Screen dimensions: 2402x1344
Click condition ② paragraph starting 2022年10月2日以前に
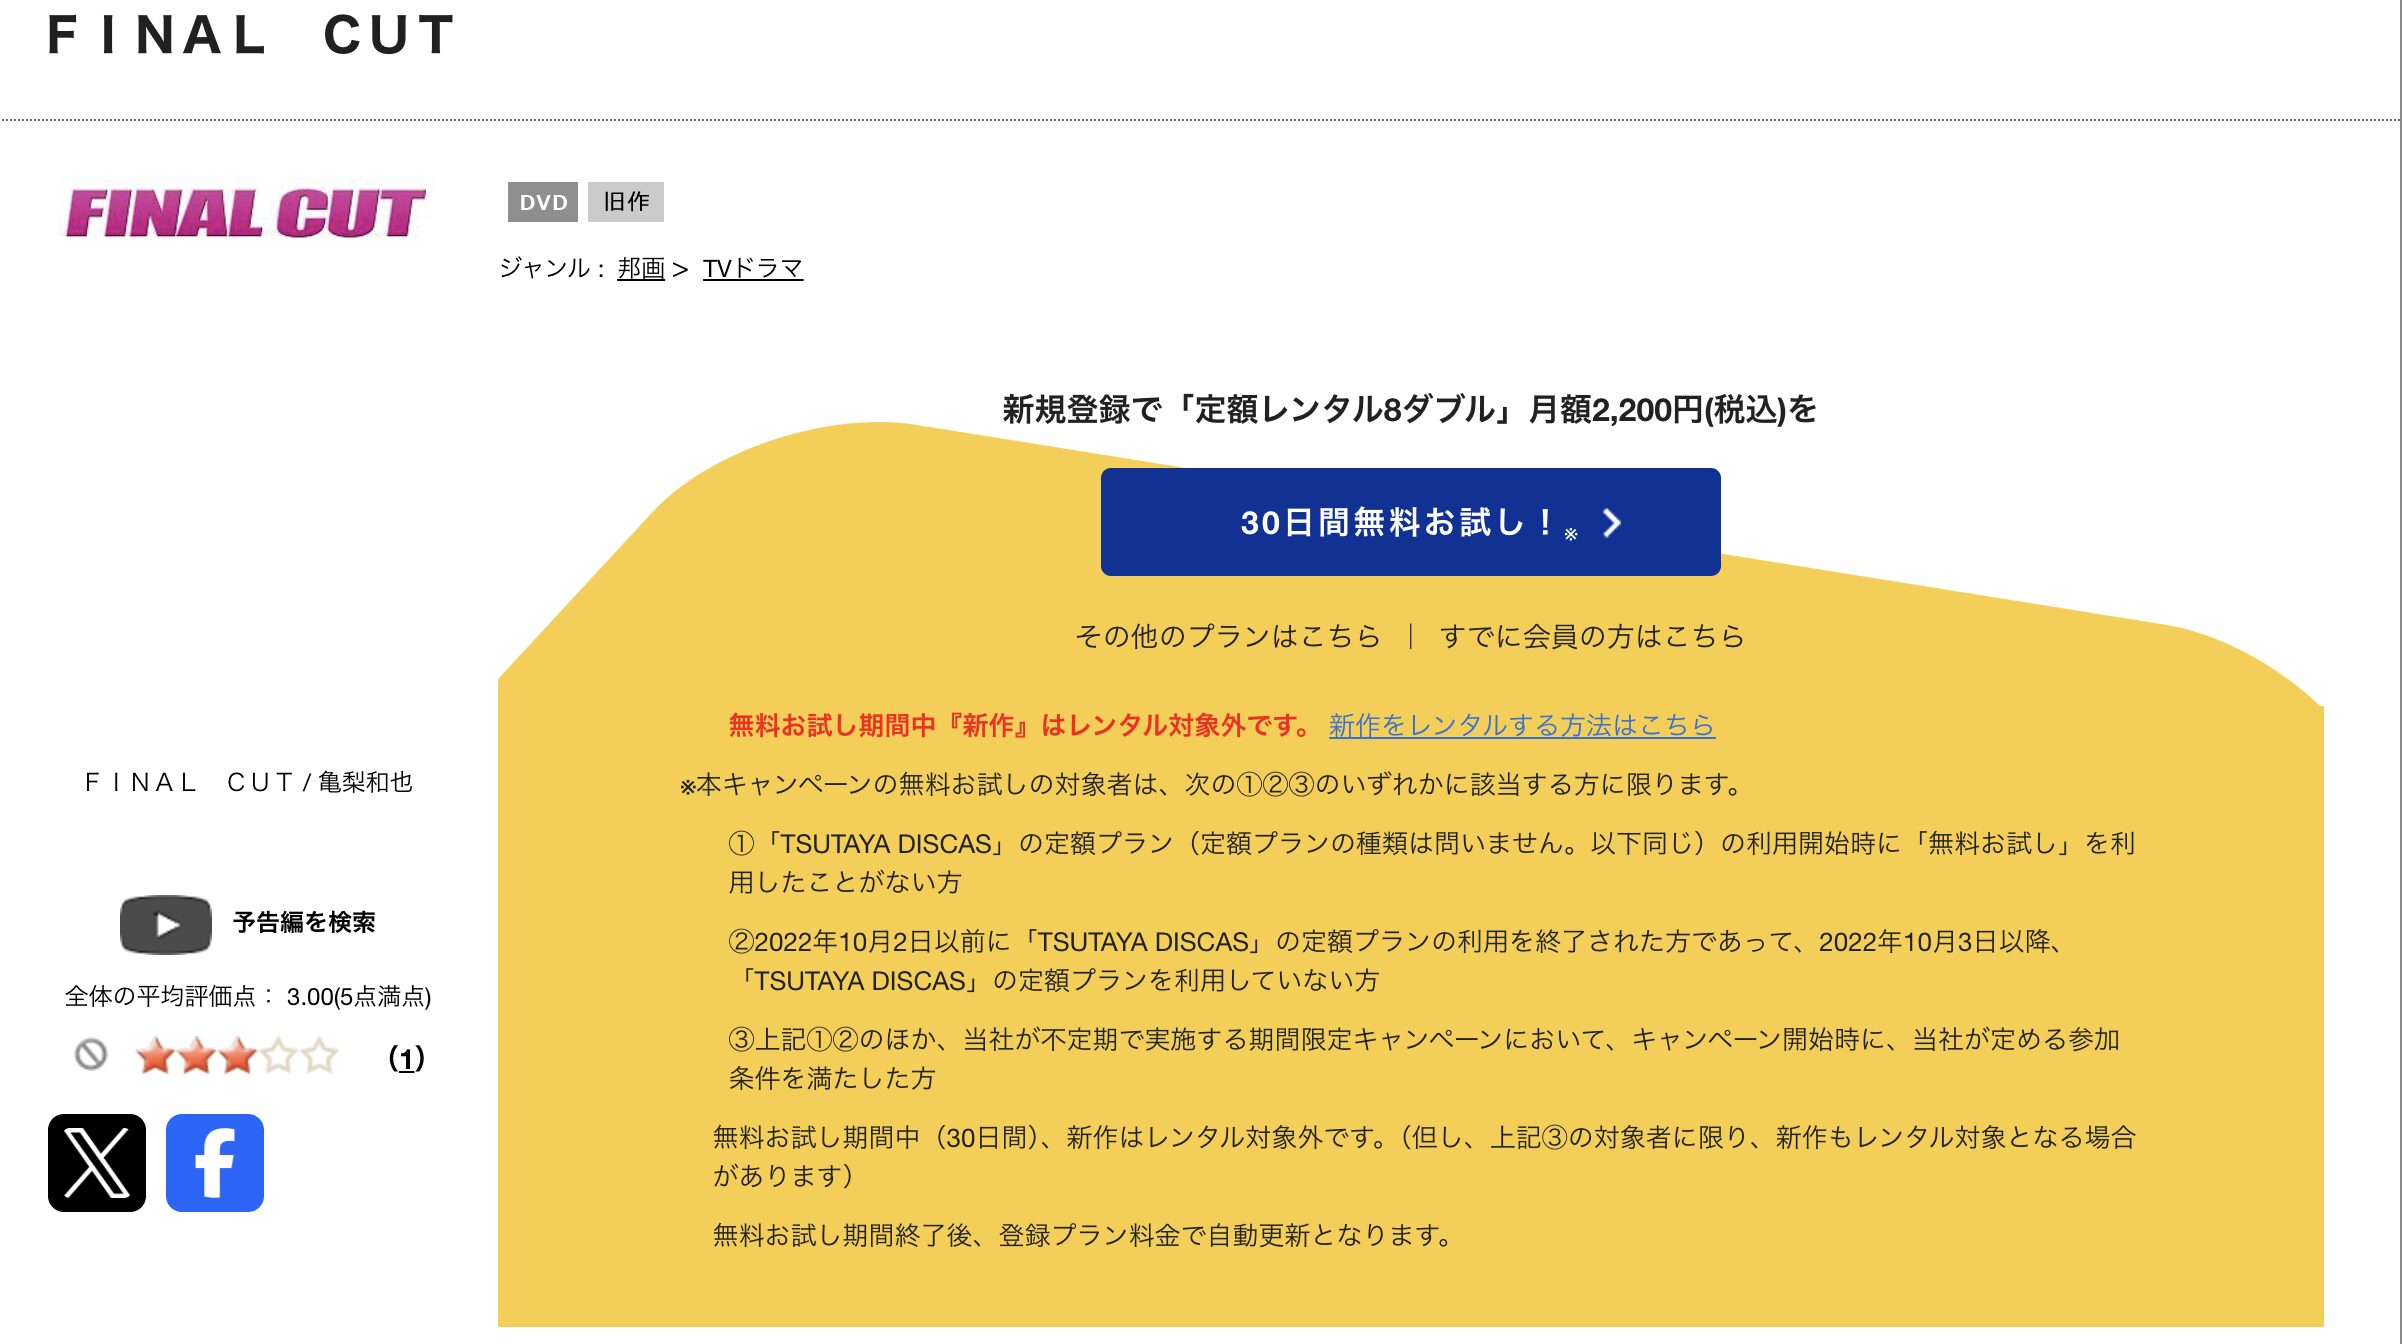click(x=1397, y=960)
